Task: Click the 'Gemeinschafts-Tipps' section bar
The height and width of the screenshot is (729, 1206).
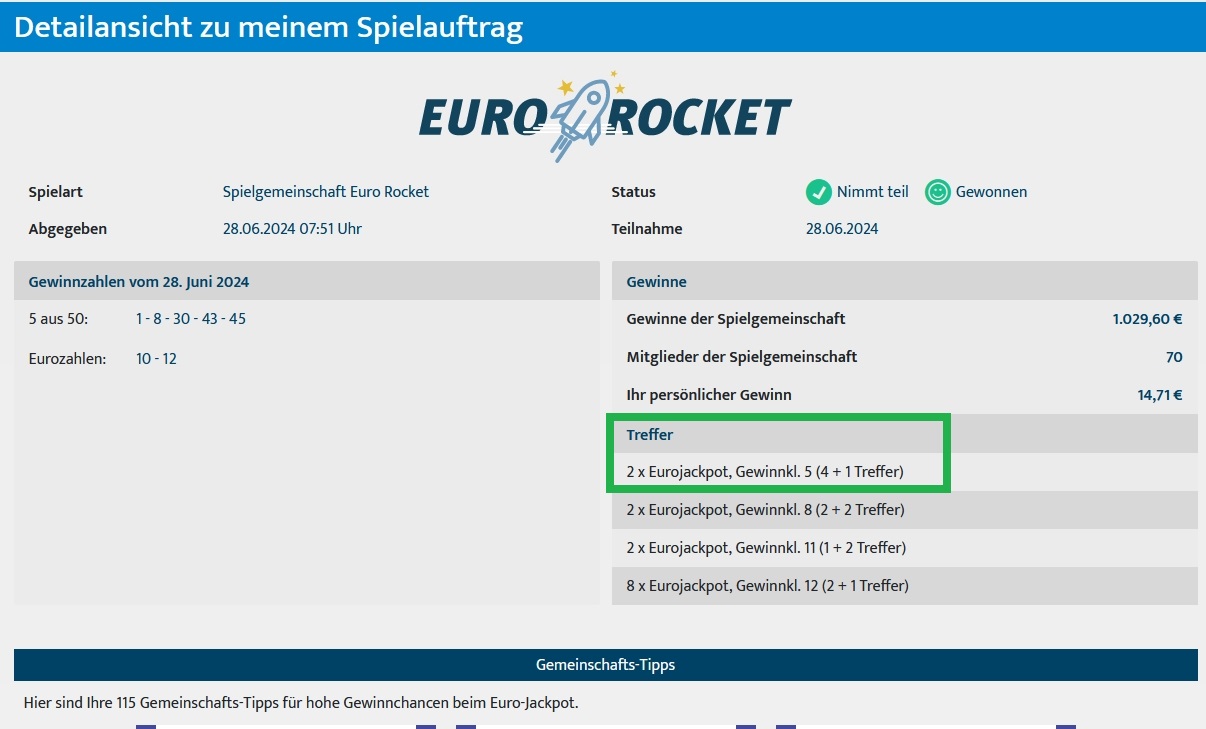Action: pos(606,665)
